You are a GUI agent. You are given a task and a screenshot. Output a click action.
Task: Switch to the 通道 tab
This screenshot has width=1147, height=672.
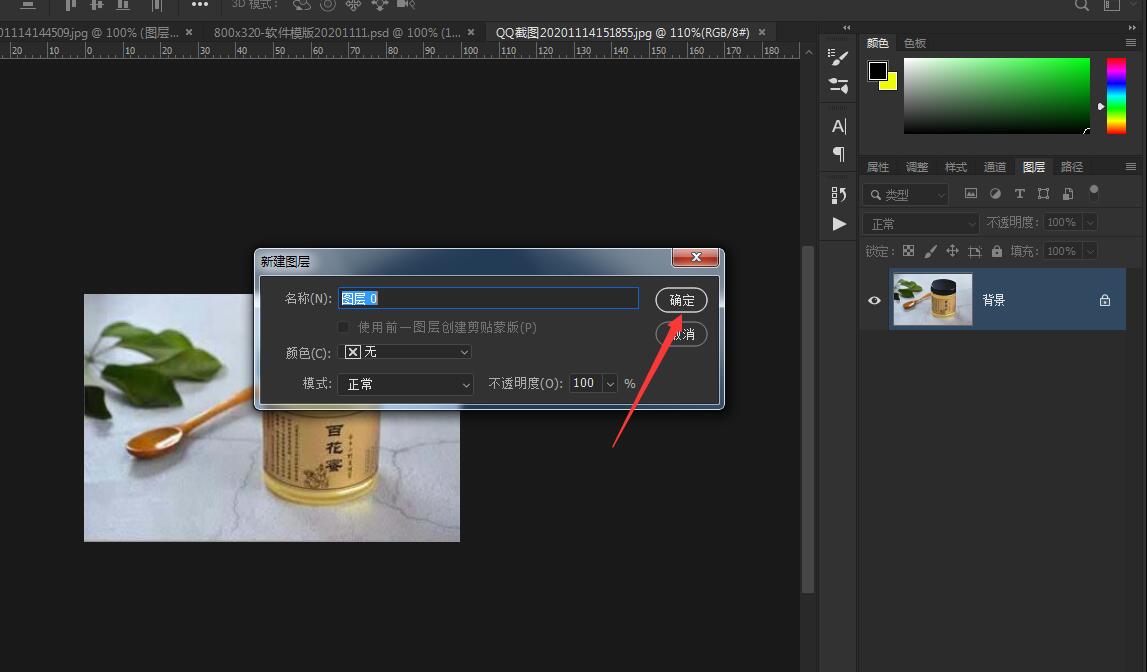click(994, 166)
